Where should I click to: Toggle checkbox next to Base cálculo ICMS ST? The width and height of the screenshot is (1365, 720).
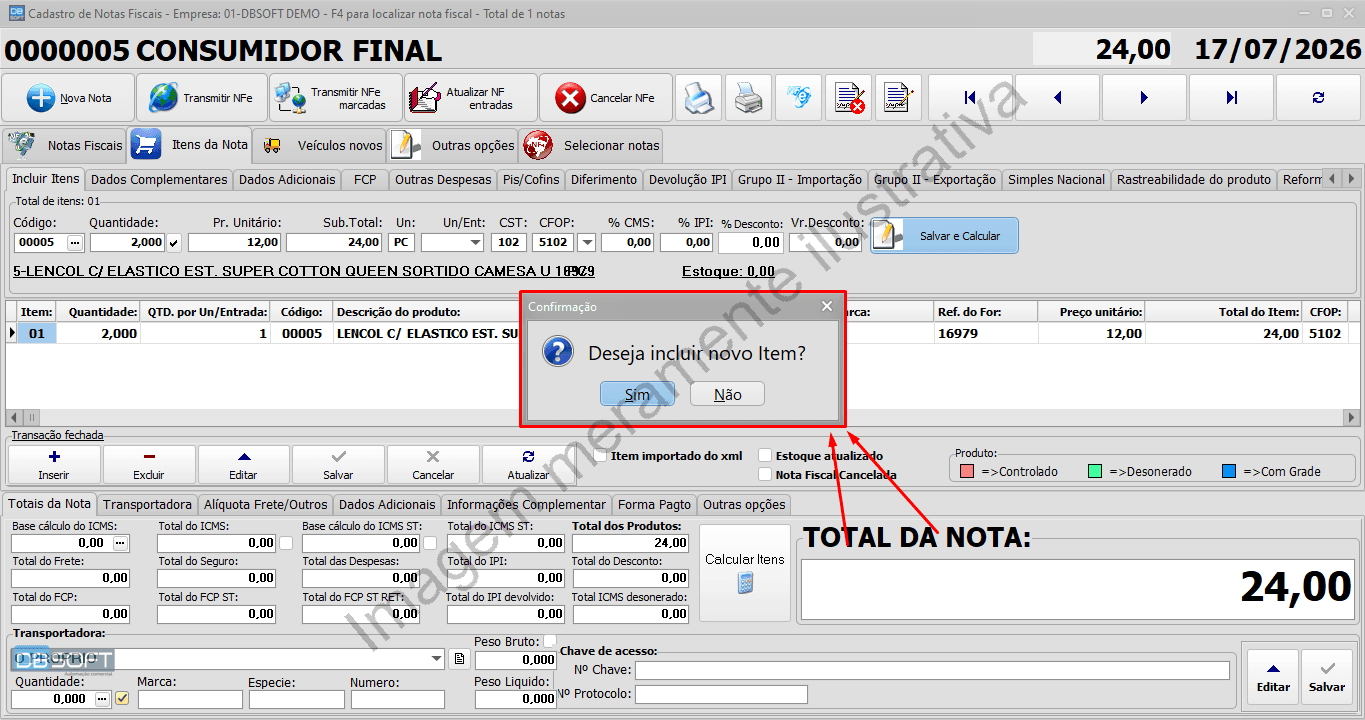point(430,543)
